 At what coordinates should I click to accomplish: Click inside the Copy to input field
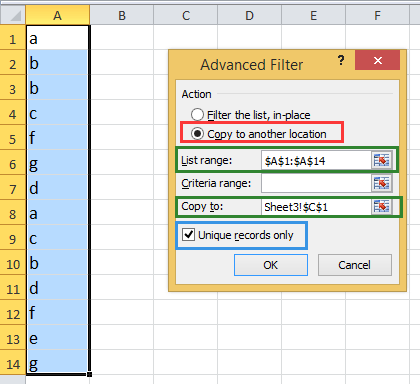316,207
